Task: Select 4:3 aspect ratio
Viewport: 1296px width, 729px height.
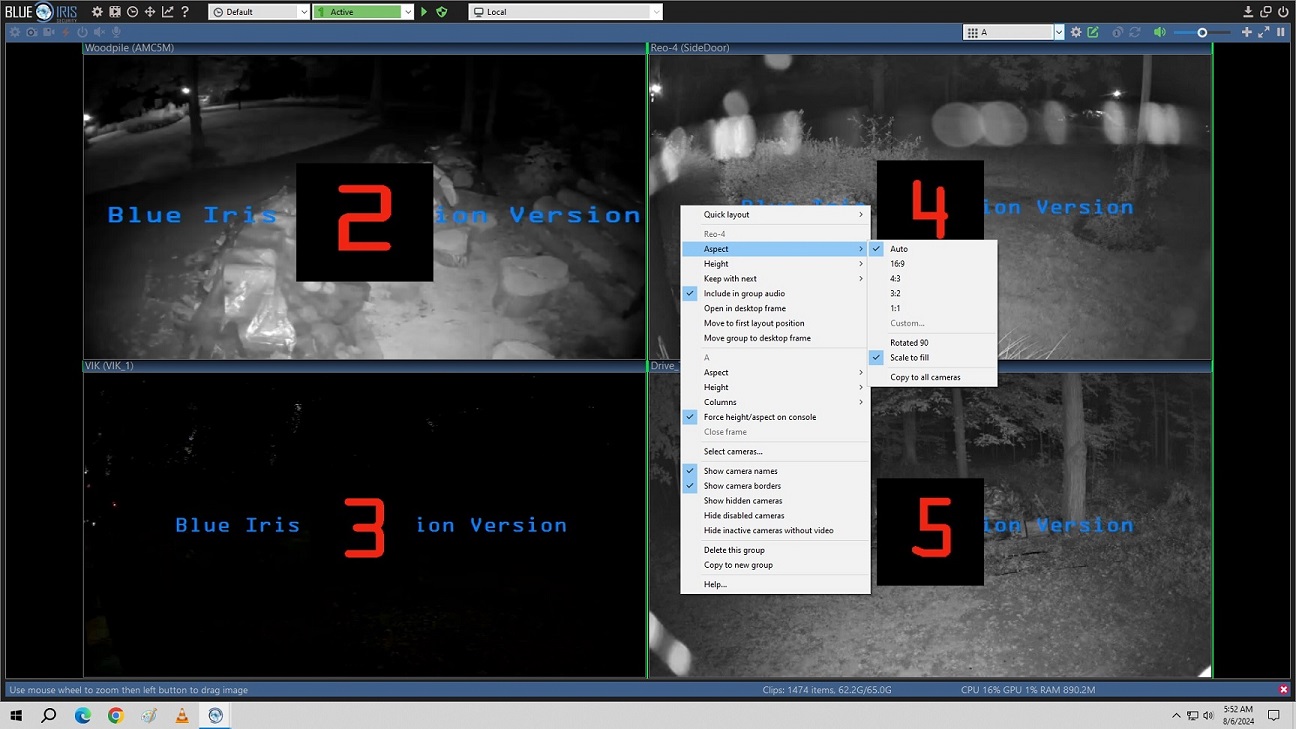Action: [933, 279]
